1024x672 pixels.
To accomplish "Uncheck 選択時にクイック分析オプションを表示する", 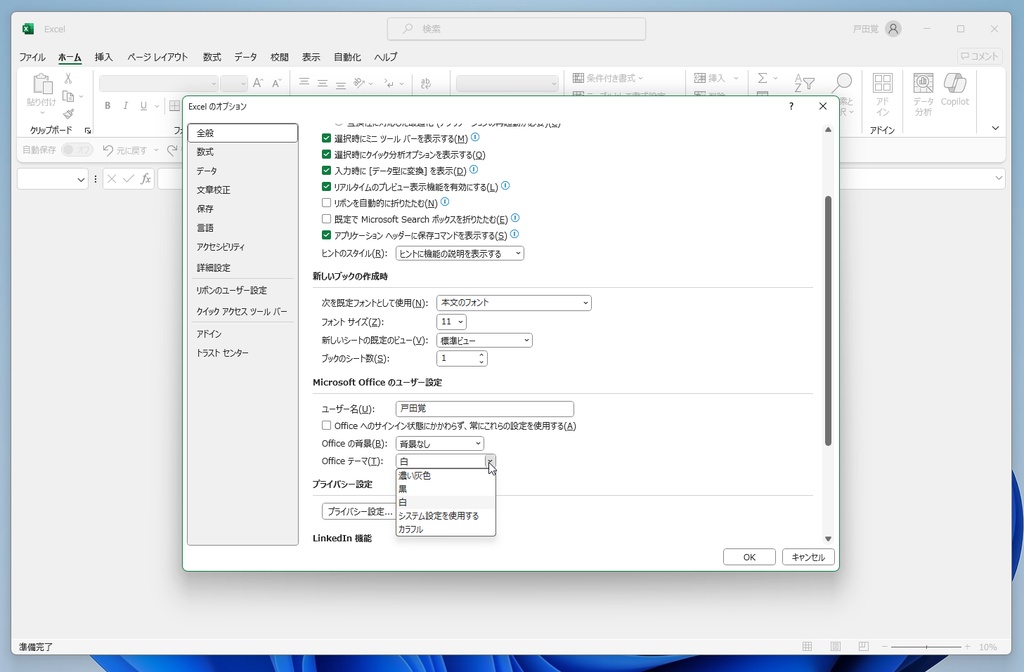I will coord(327,154).
